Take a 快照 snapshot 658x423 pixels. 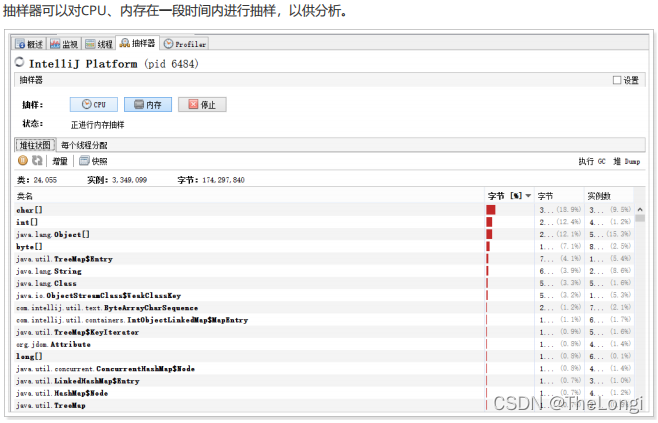point(93,161)
